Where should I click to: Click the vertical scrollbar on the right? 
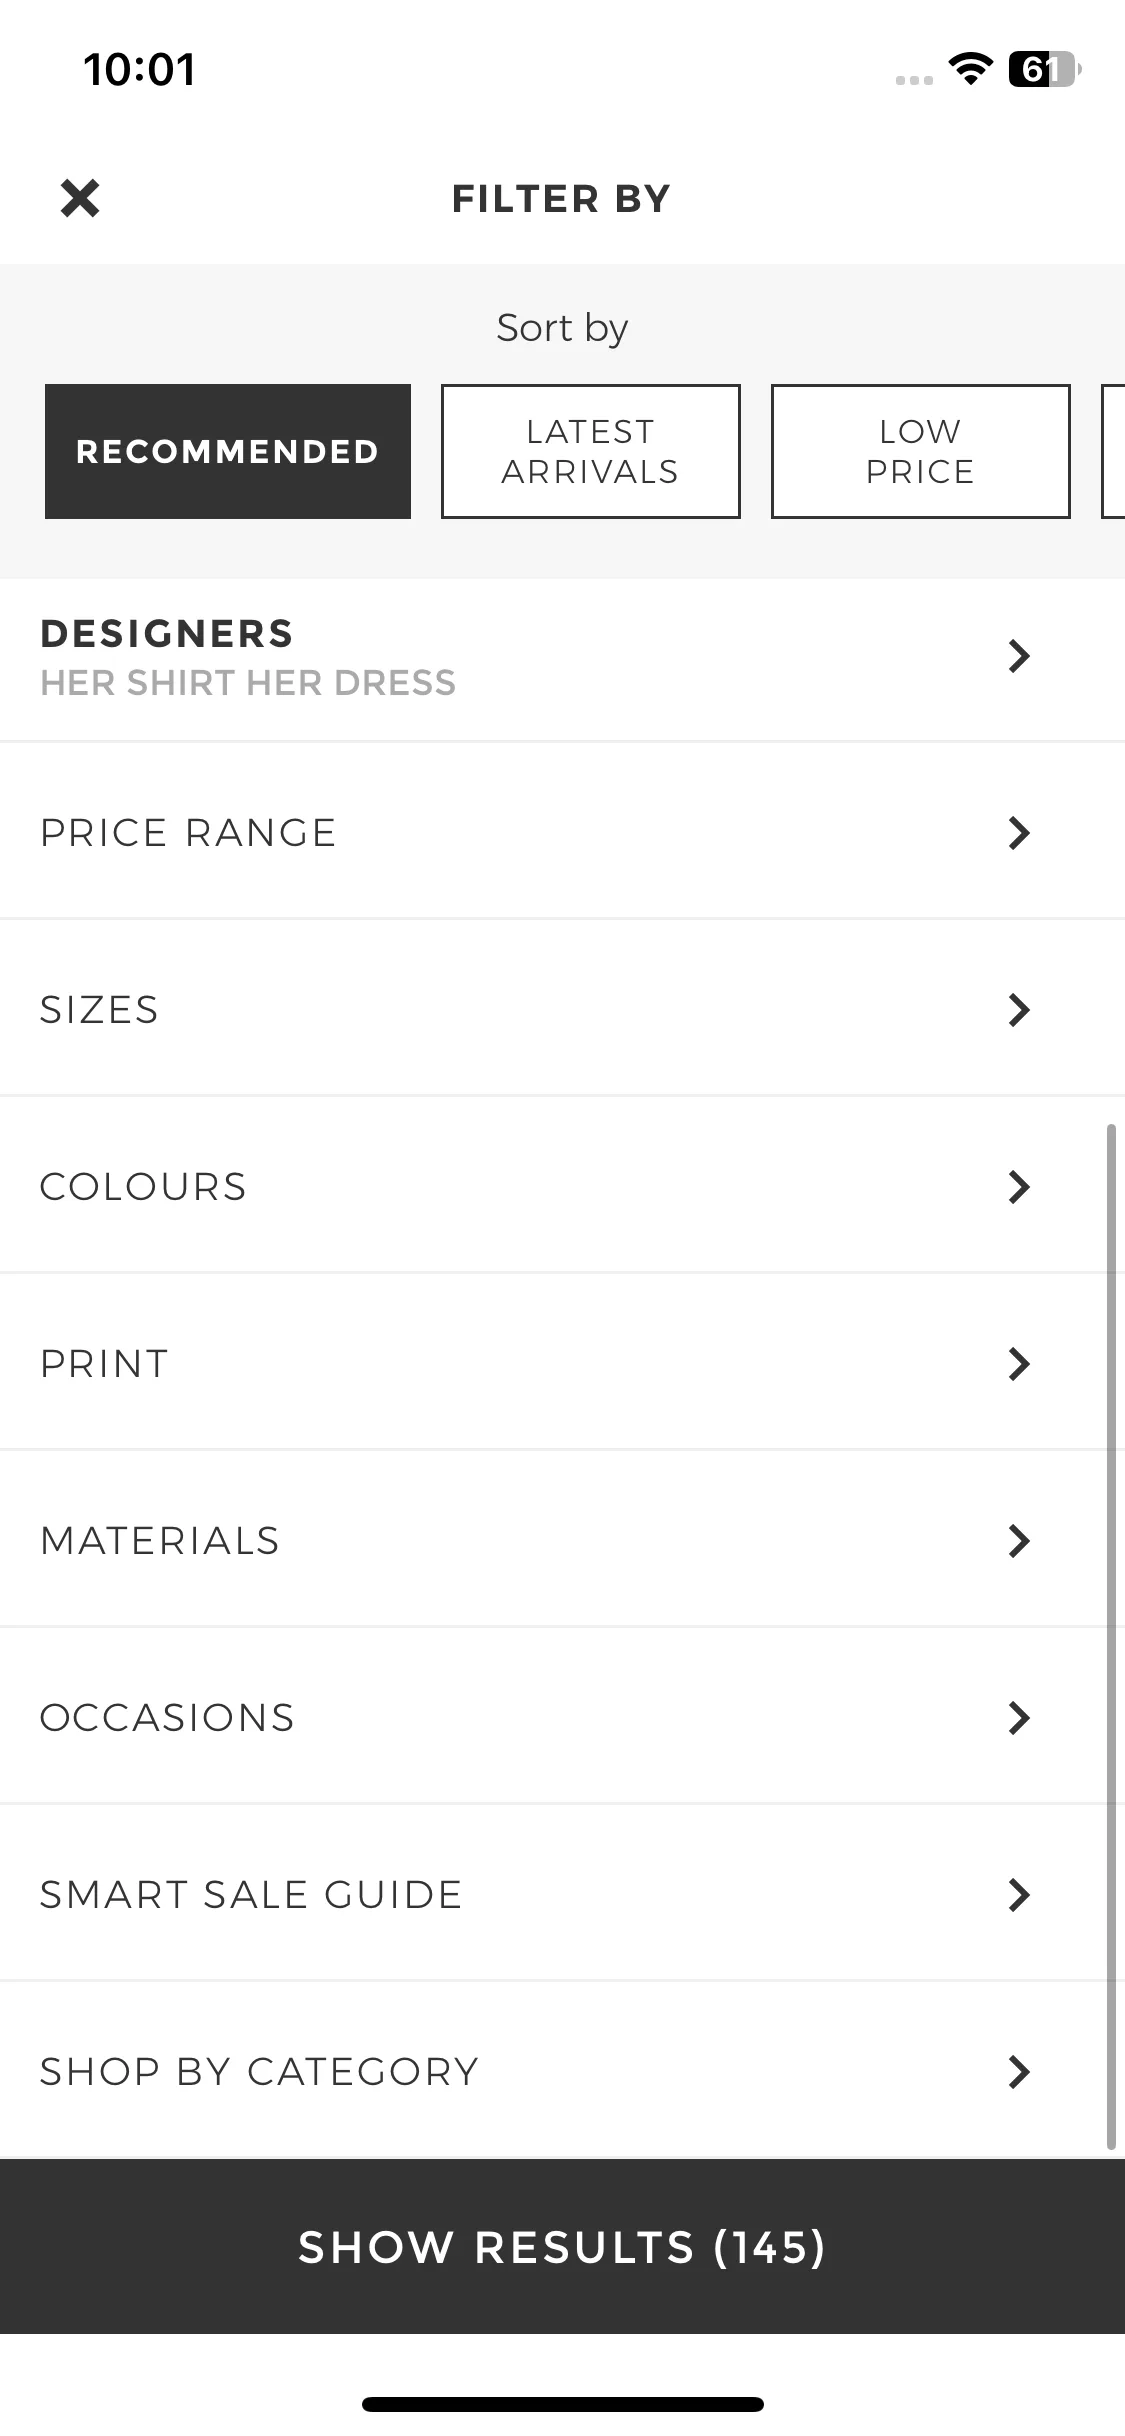point(1111,1636)
